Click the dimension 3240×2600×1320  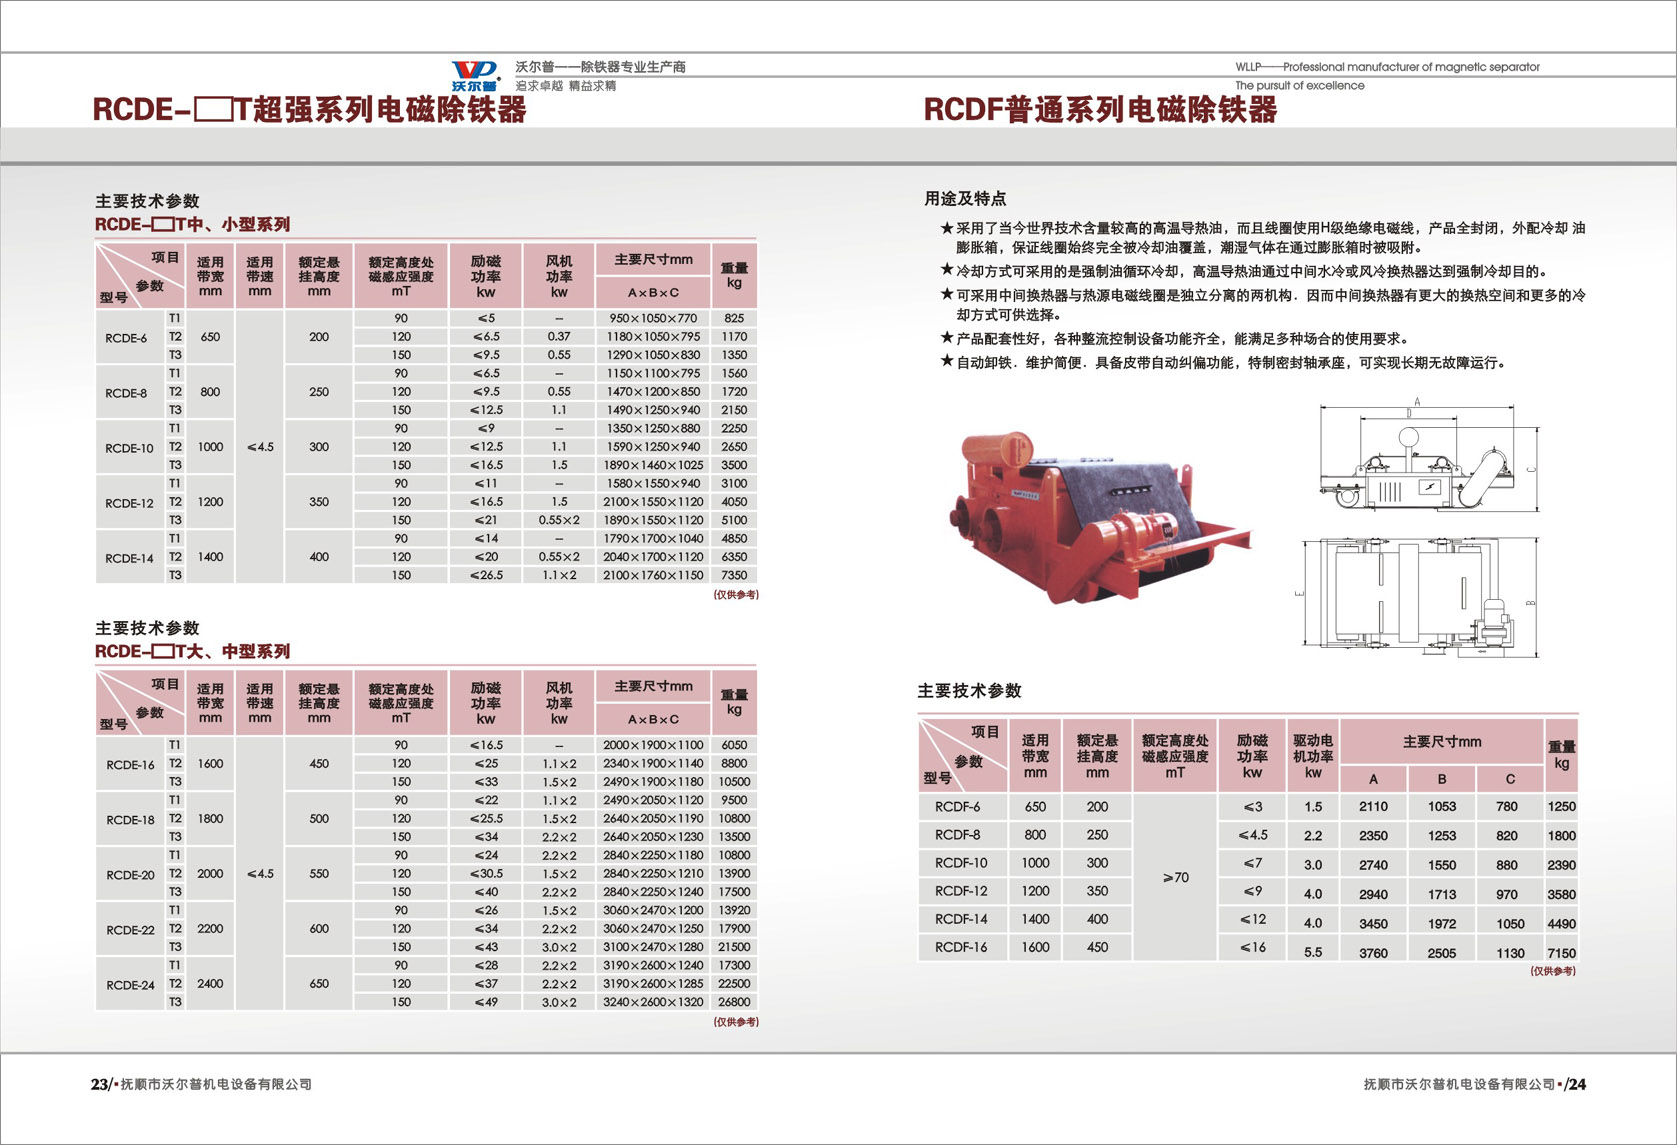click(653, 1002)
